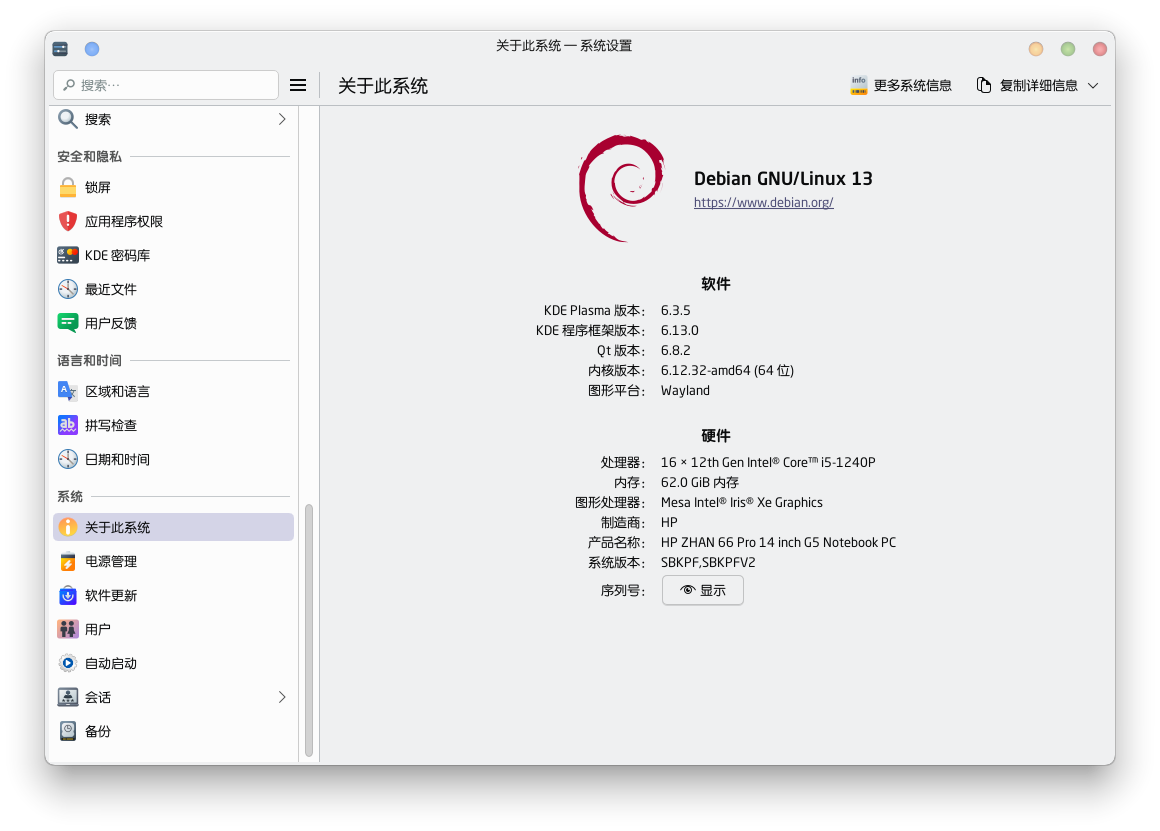Click the Wayland graphics platform value
This screenshot has width=1160, height=831.
[685, 390]
